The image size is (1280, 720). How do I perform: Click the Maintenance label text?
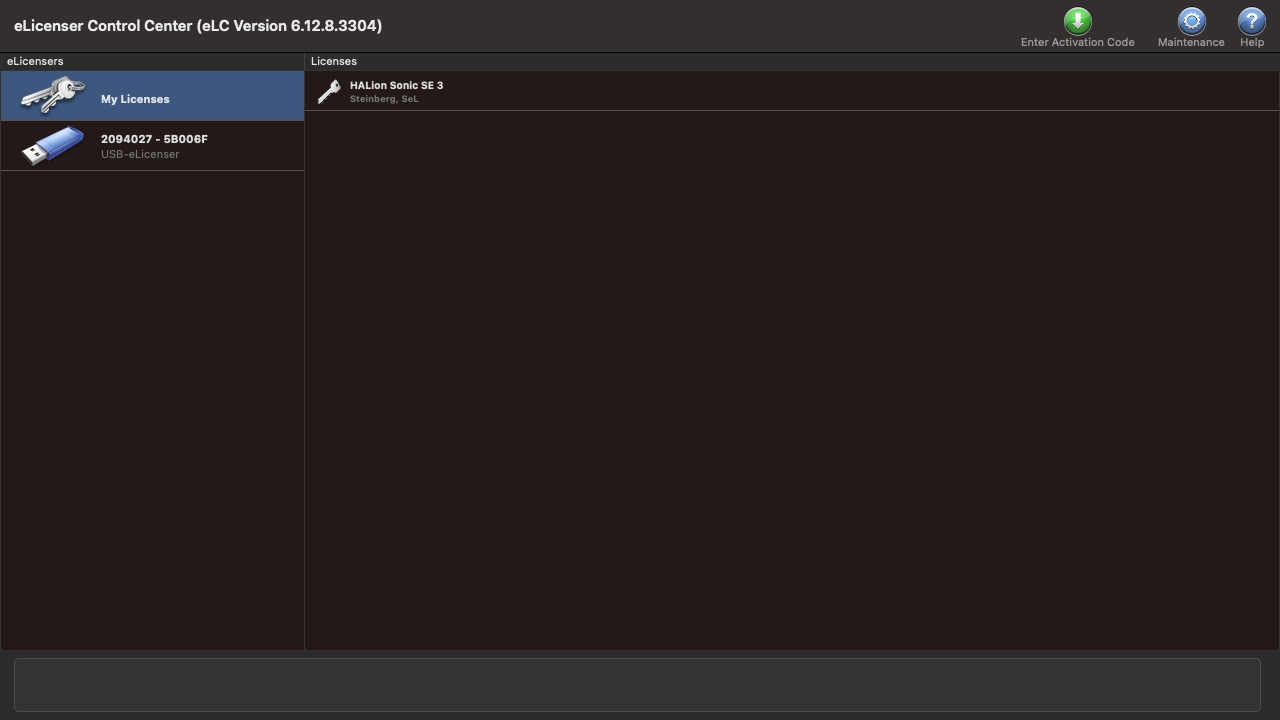1191,42
